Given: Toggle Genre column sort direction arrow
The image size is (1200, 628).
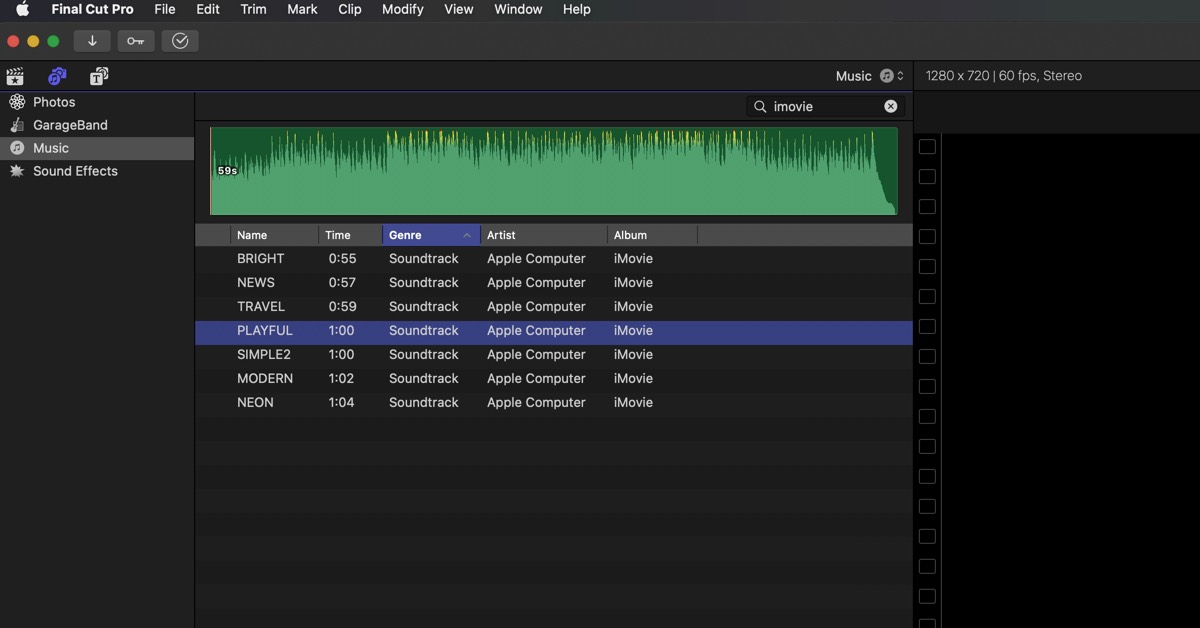Looking at the screenshot, I should pyautogui.click(x=467, y=235).
